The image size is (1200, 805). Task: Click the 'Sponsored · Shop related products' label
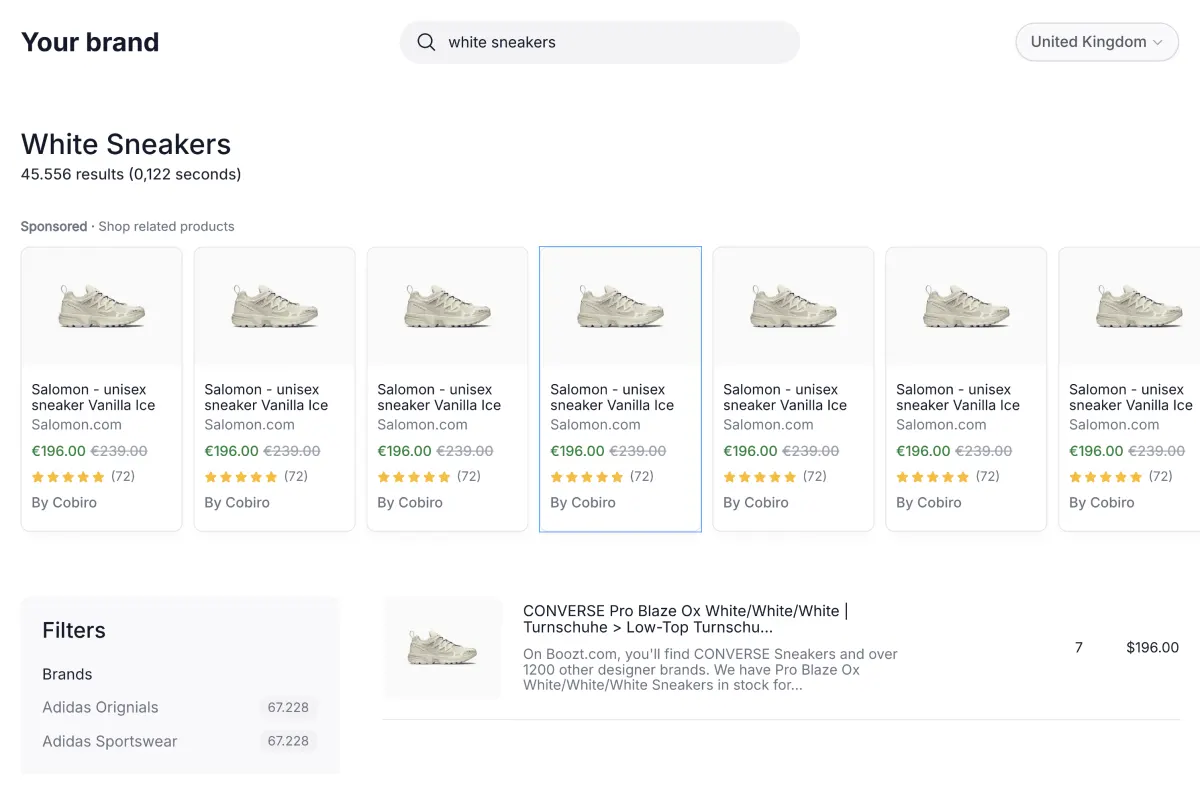click(x=127, y=226)
